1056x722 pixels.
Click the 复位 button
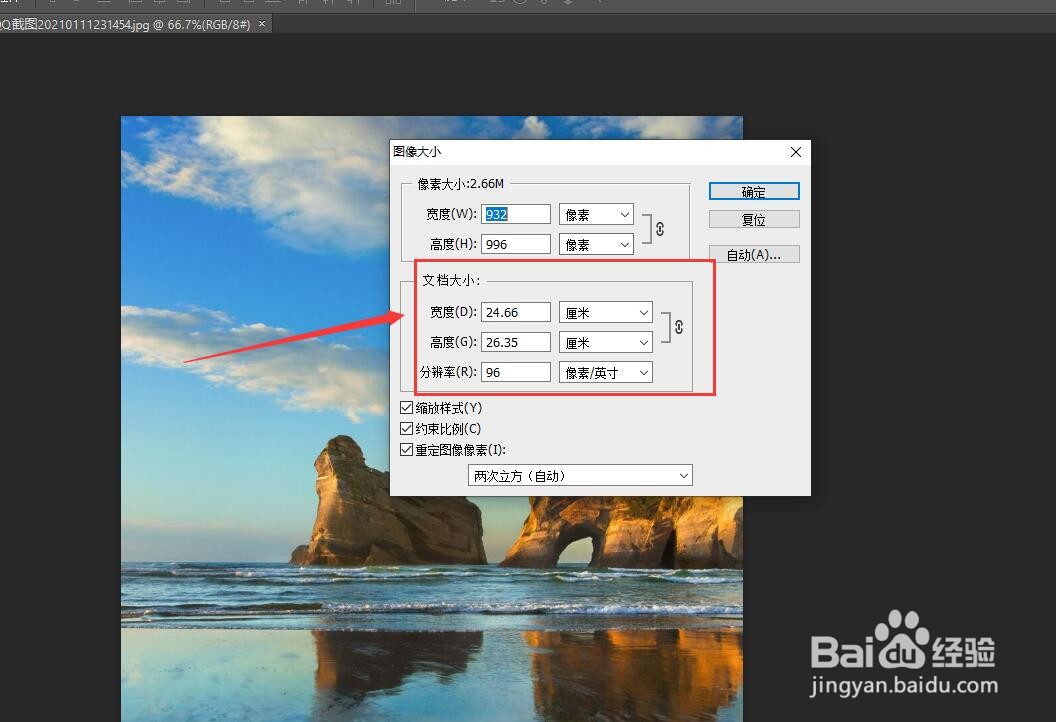click(x=754, y=220)
